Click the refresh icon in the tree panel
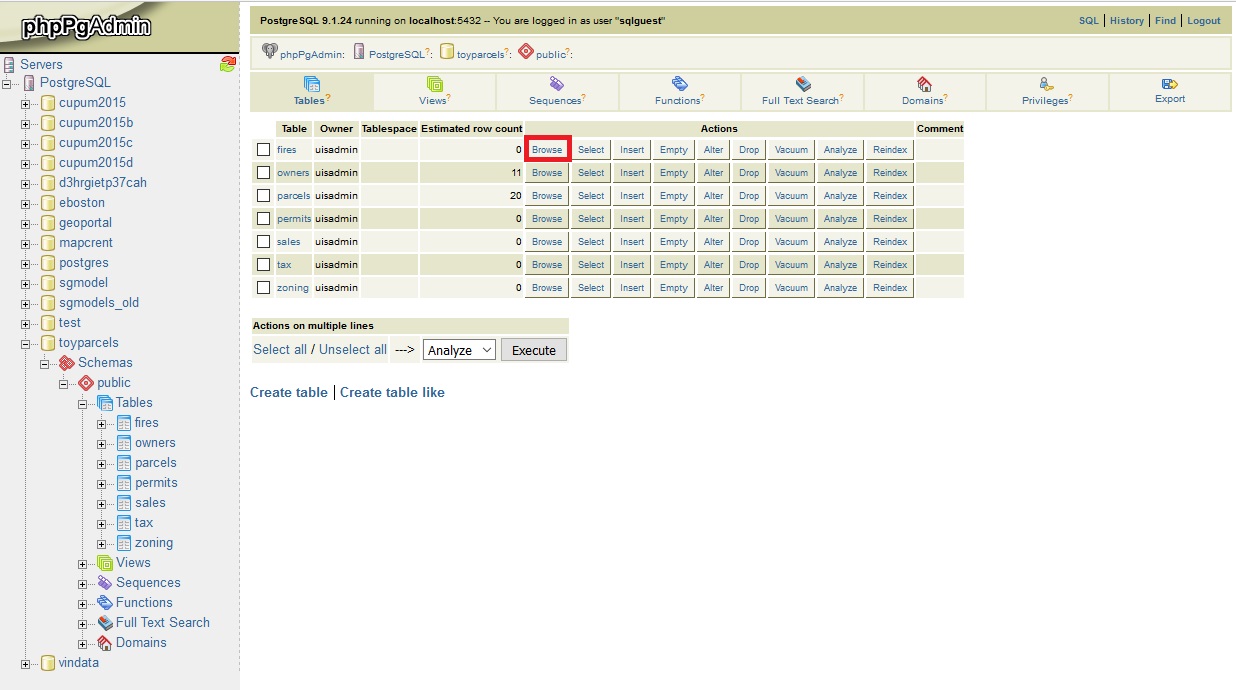This screenshot has height=690, width=1236. [228, 64]
